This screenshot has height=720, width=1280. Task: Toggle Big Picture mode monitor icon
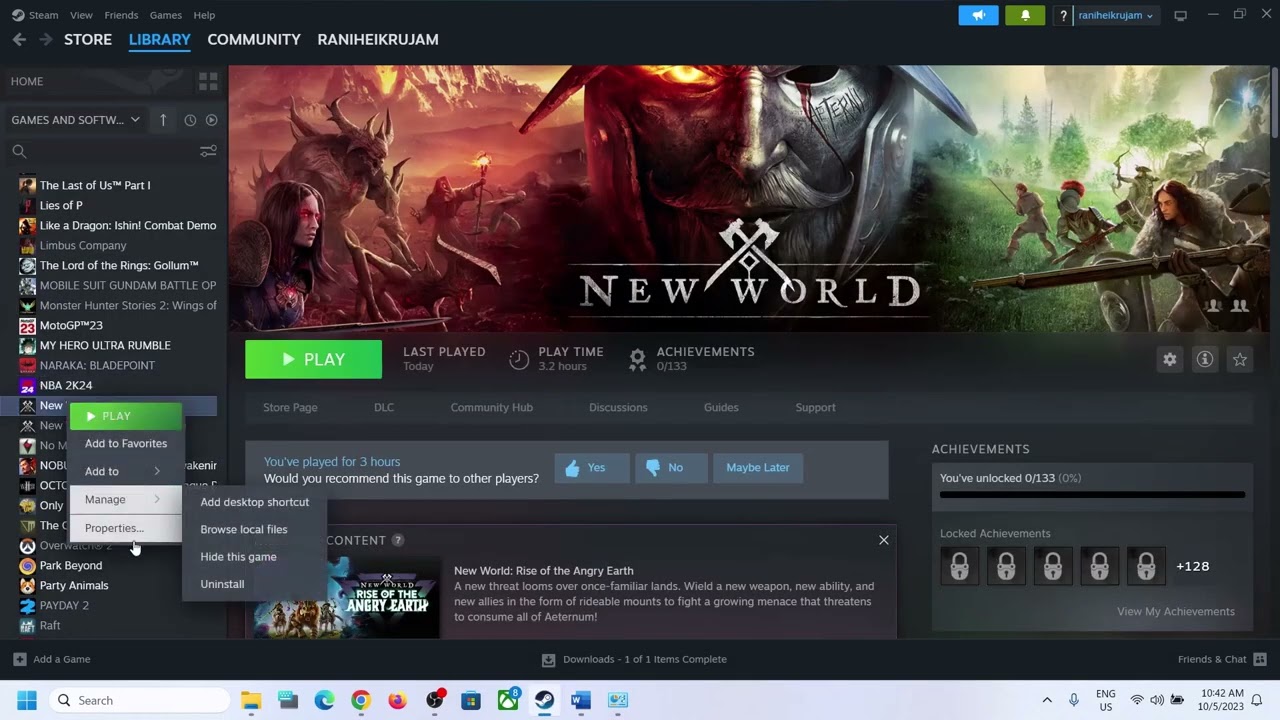coord(1180,15)
